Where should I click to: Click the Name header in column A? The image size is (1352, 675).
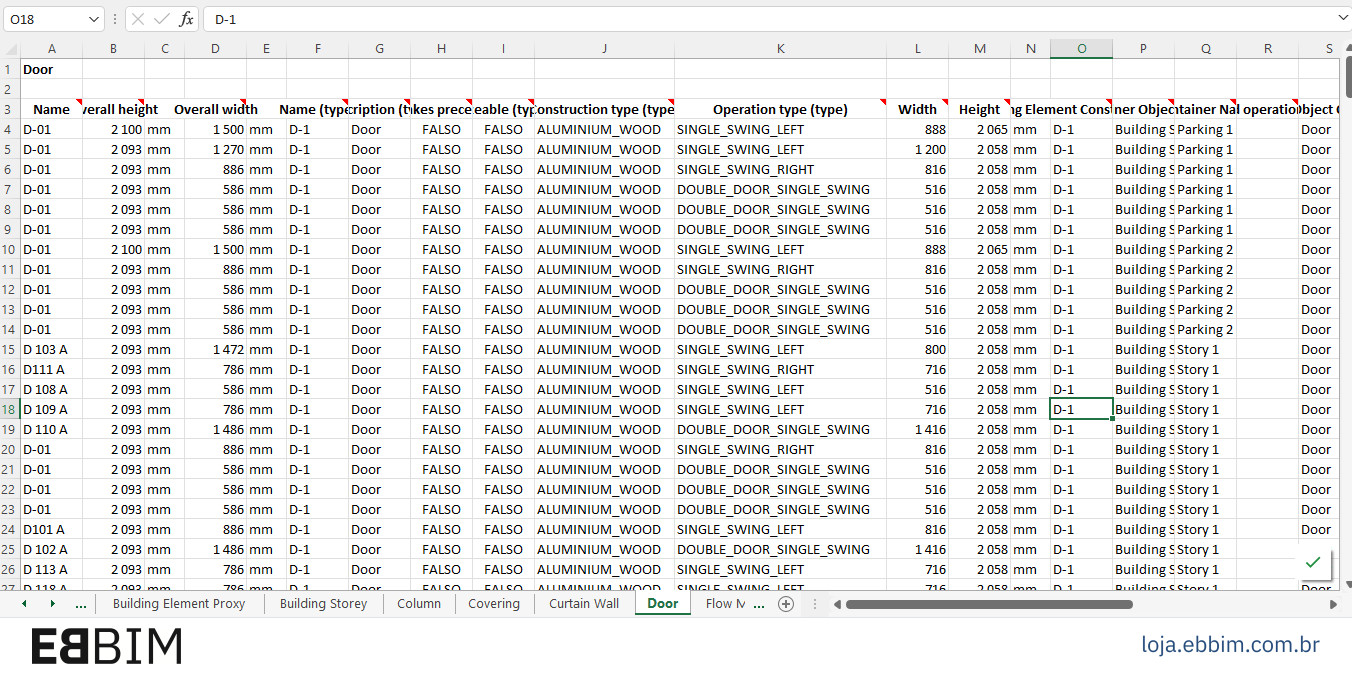pyautogui.click(x=51, y=109)
